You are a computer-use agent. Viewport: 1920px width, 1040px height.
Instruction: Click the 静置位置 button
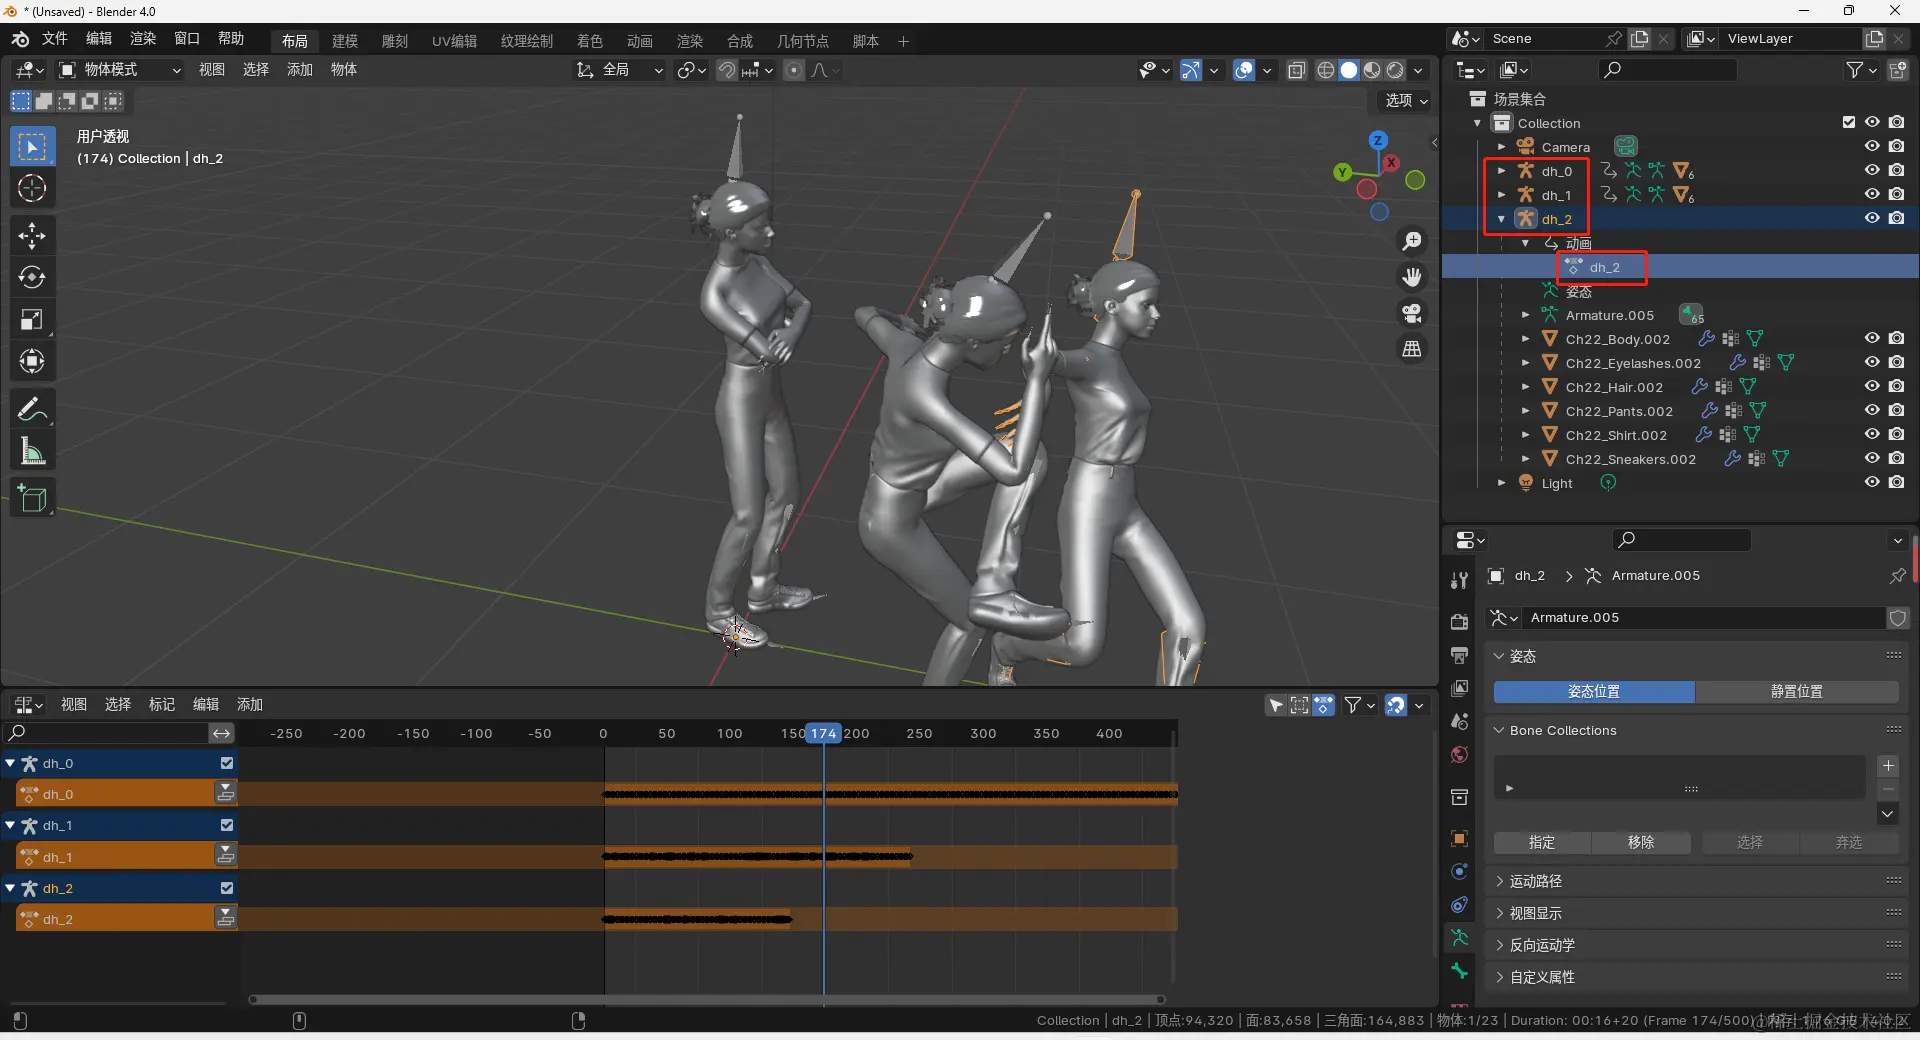coord(1796,692)
